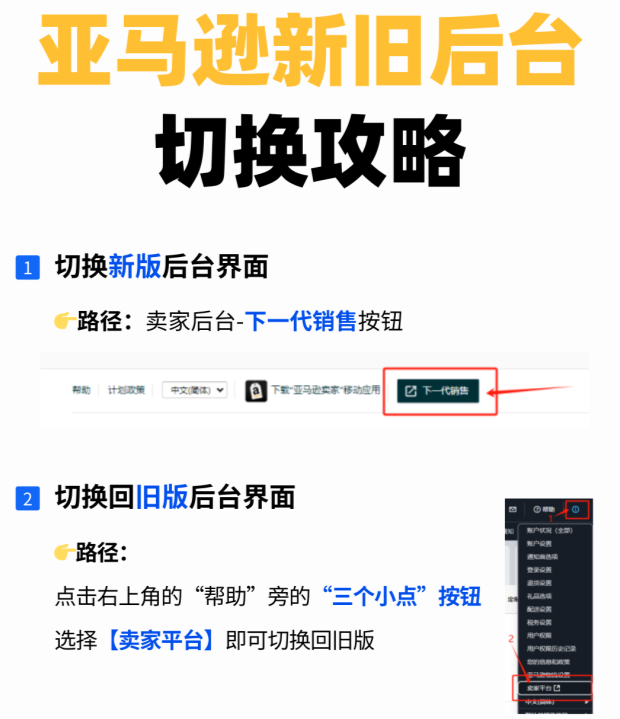Click the blue number 1 badge
Viewport: 620px width, 719px height.
point(28,268)
